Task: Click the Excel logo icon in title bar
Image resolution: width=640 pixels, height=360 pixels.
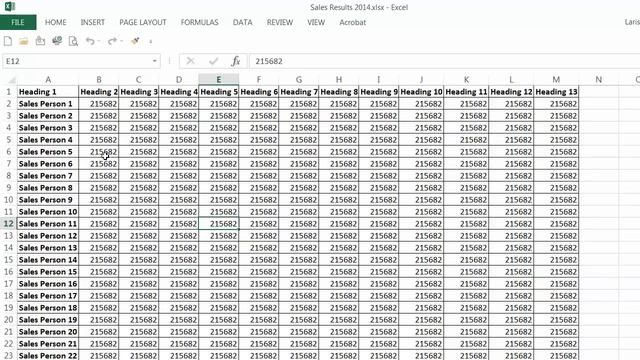Action: click(10, 7)
